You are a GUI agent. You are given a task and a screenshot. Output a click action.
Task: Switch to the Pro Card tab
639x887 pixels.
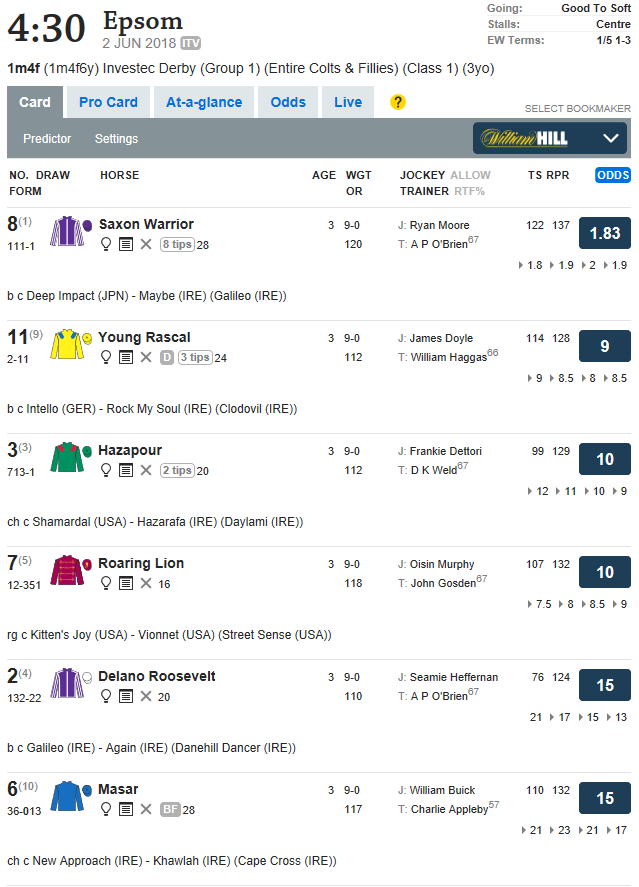coord(108,102)
